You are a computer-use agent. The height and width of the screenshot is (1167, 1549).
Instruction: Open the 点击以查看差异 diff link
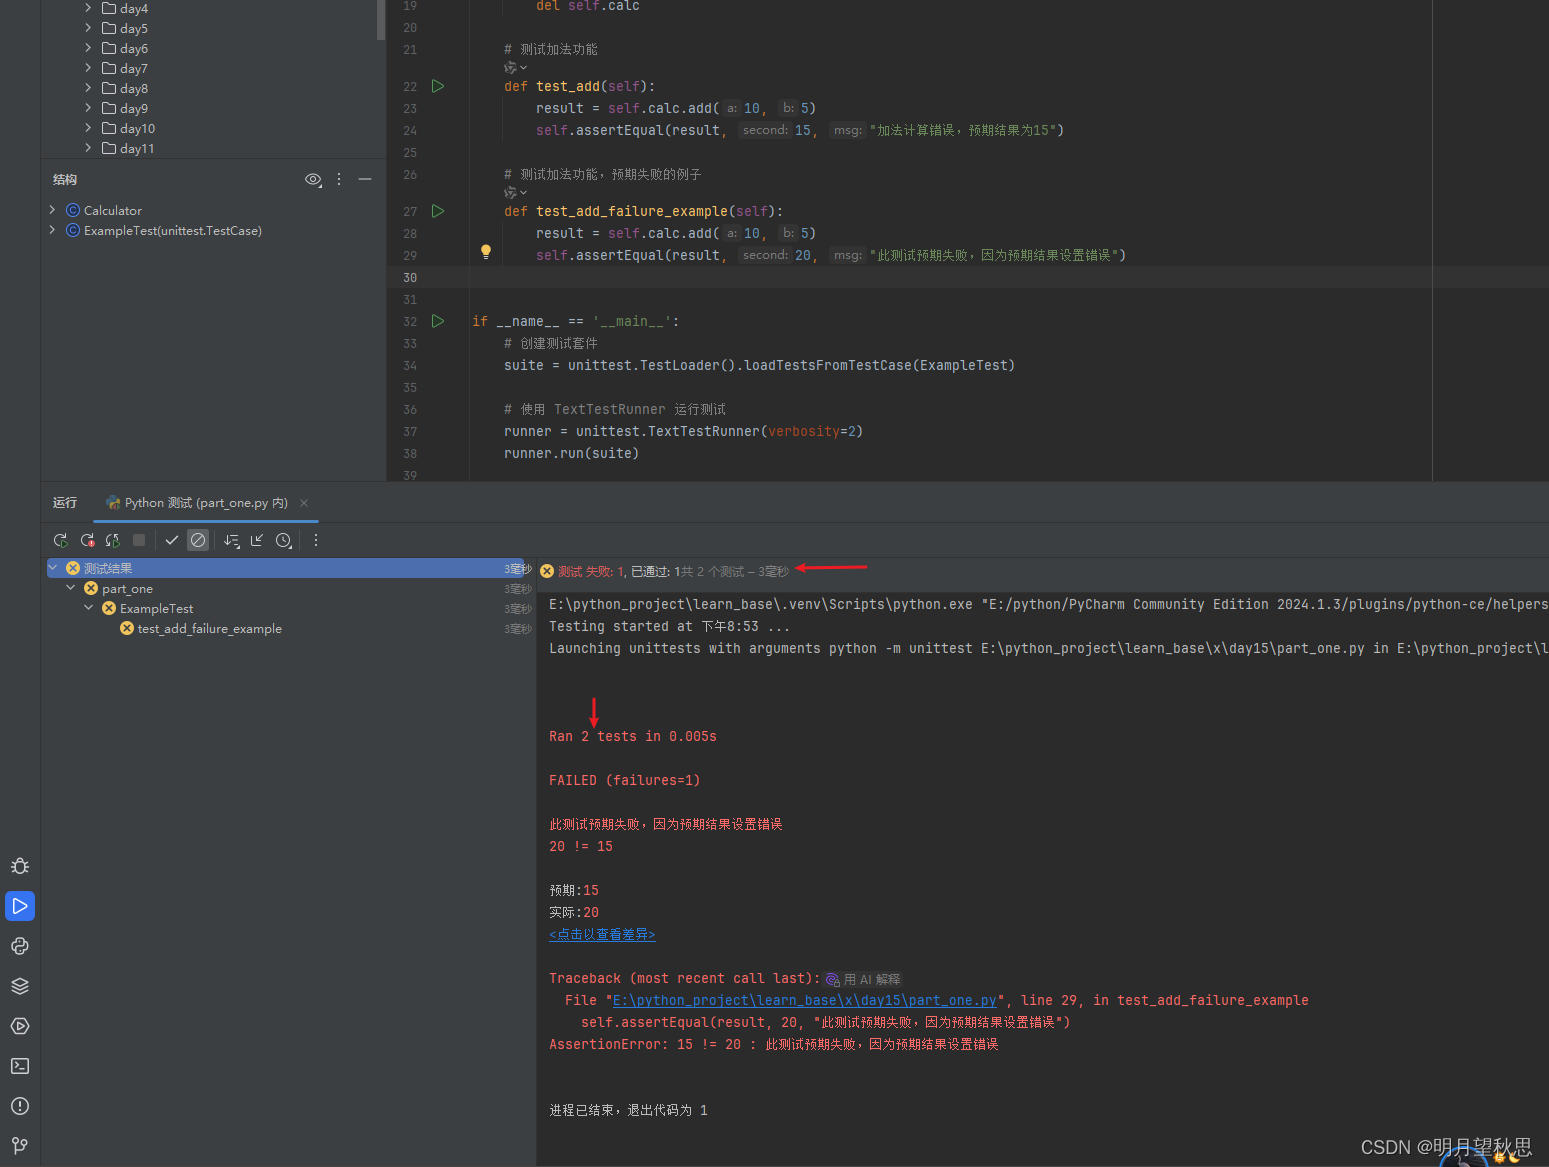602,934
